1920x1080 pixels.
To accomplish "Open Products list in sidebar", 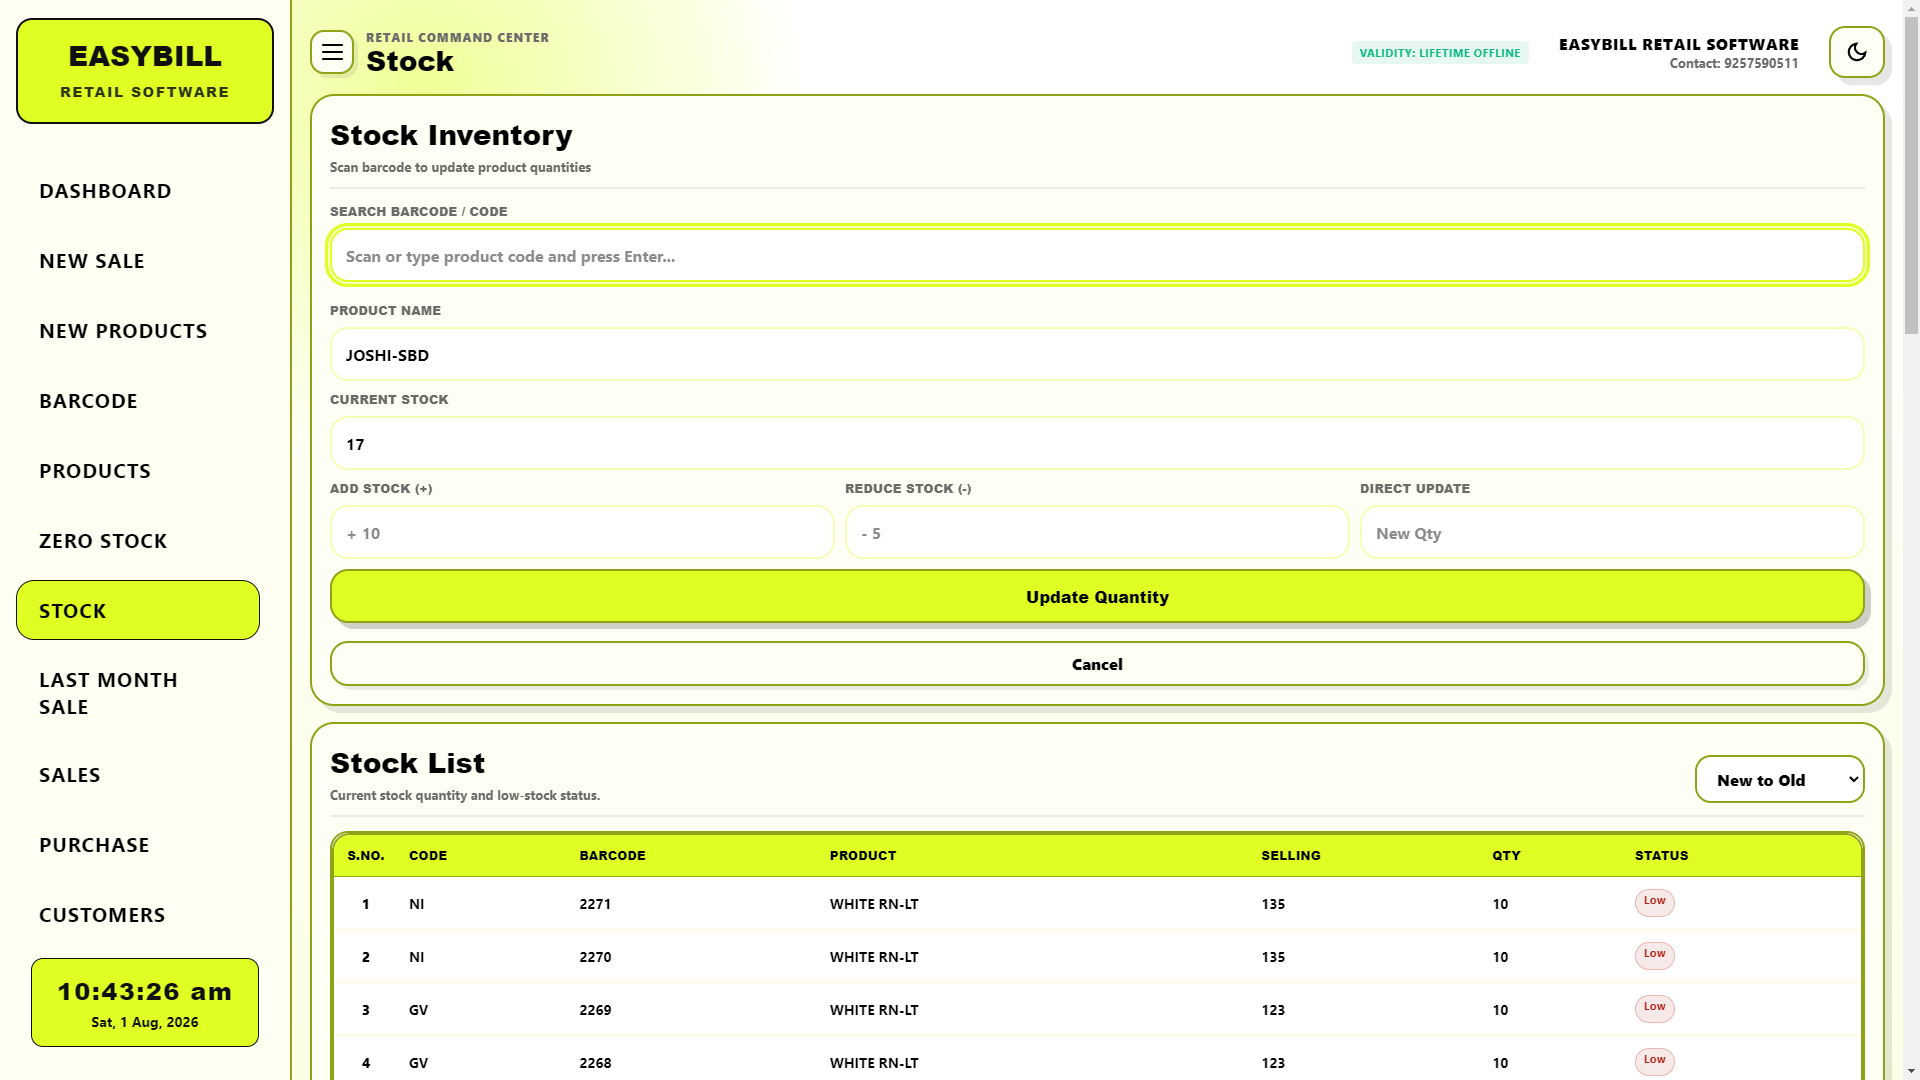I will [x=138, y=470].
